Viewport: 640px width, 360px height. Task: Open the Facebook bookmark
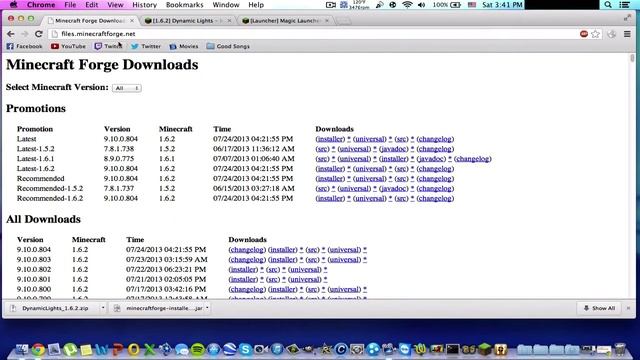coord(24,46)
